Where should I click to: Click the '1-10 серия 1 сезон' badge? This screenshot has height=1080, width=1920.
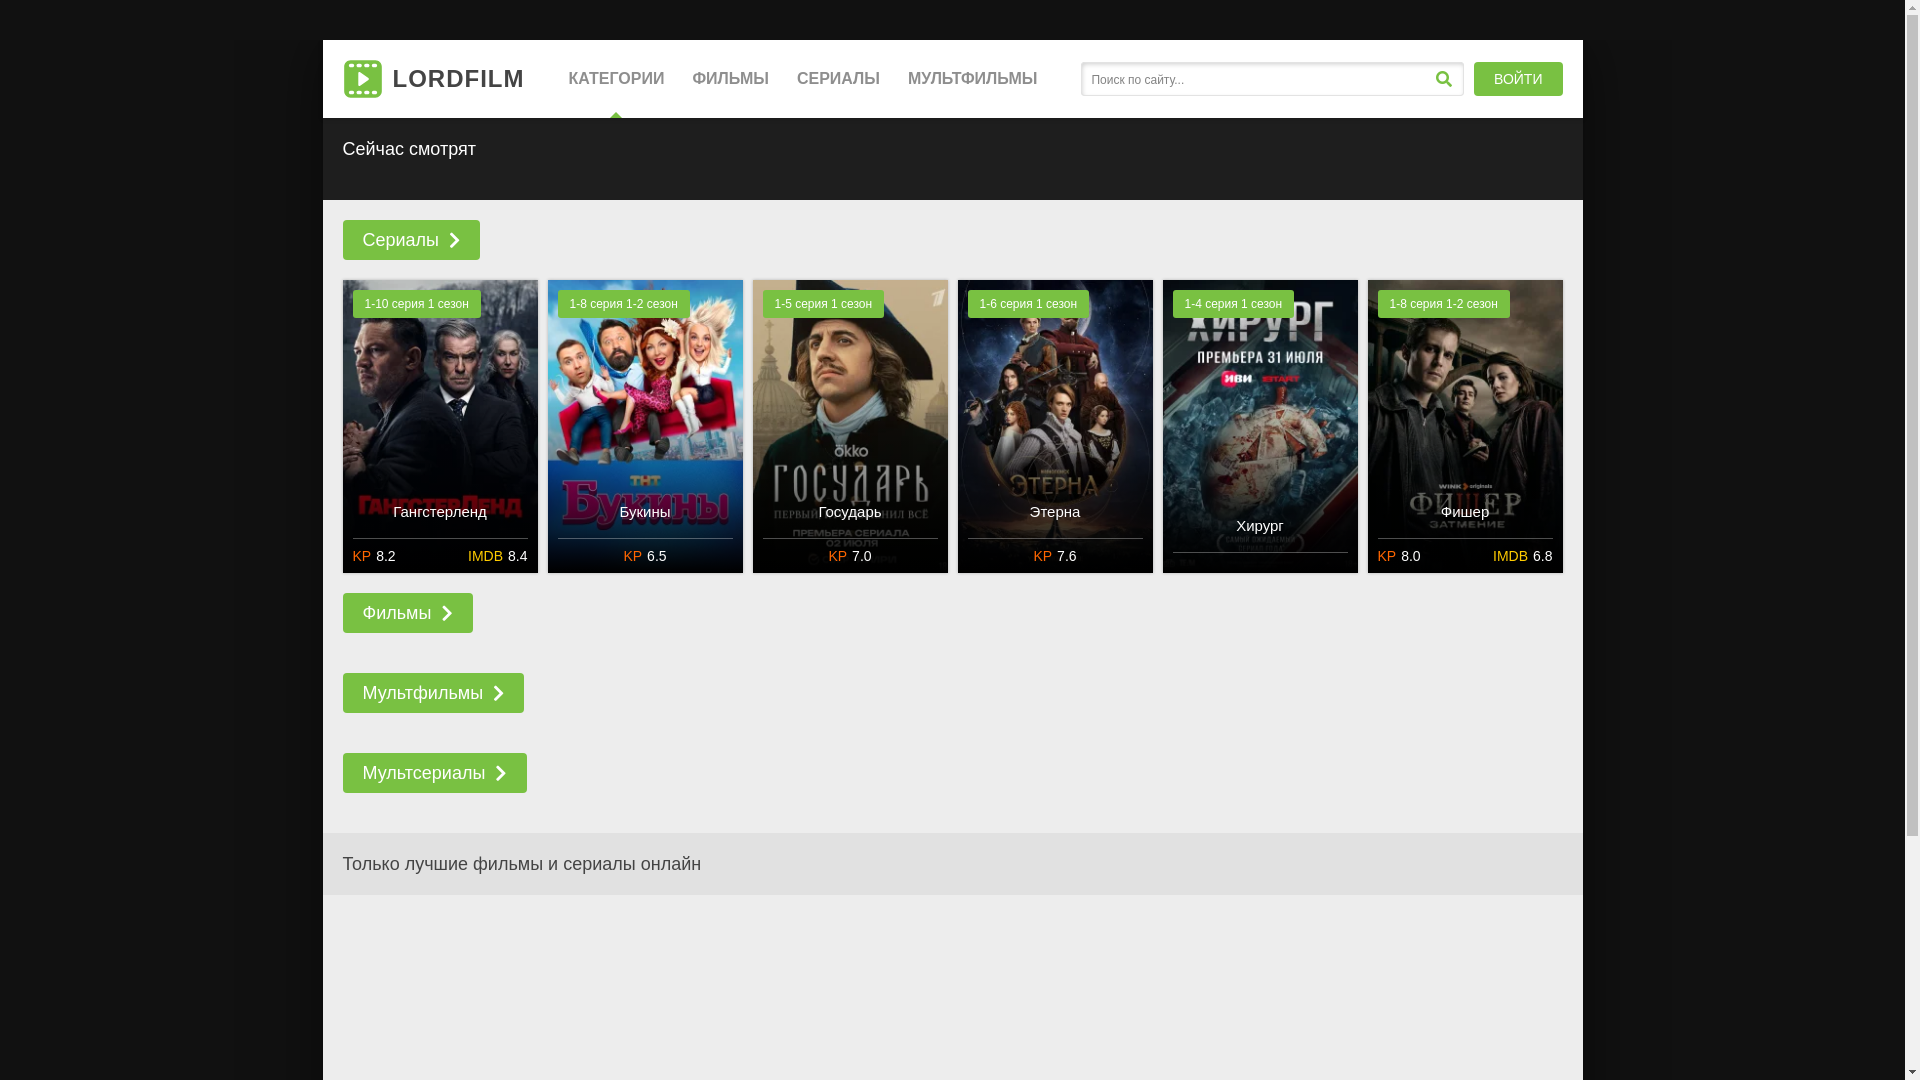coord(417,304)
